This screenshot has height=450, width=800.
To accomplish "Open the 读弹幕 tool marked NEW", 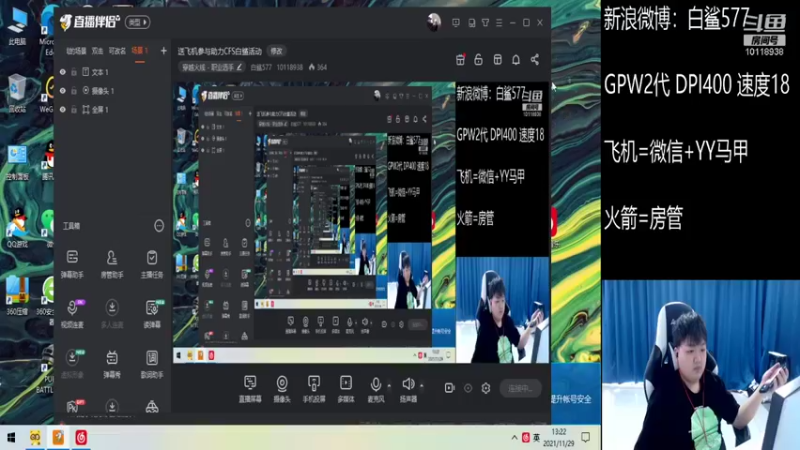I will (152, 313).
